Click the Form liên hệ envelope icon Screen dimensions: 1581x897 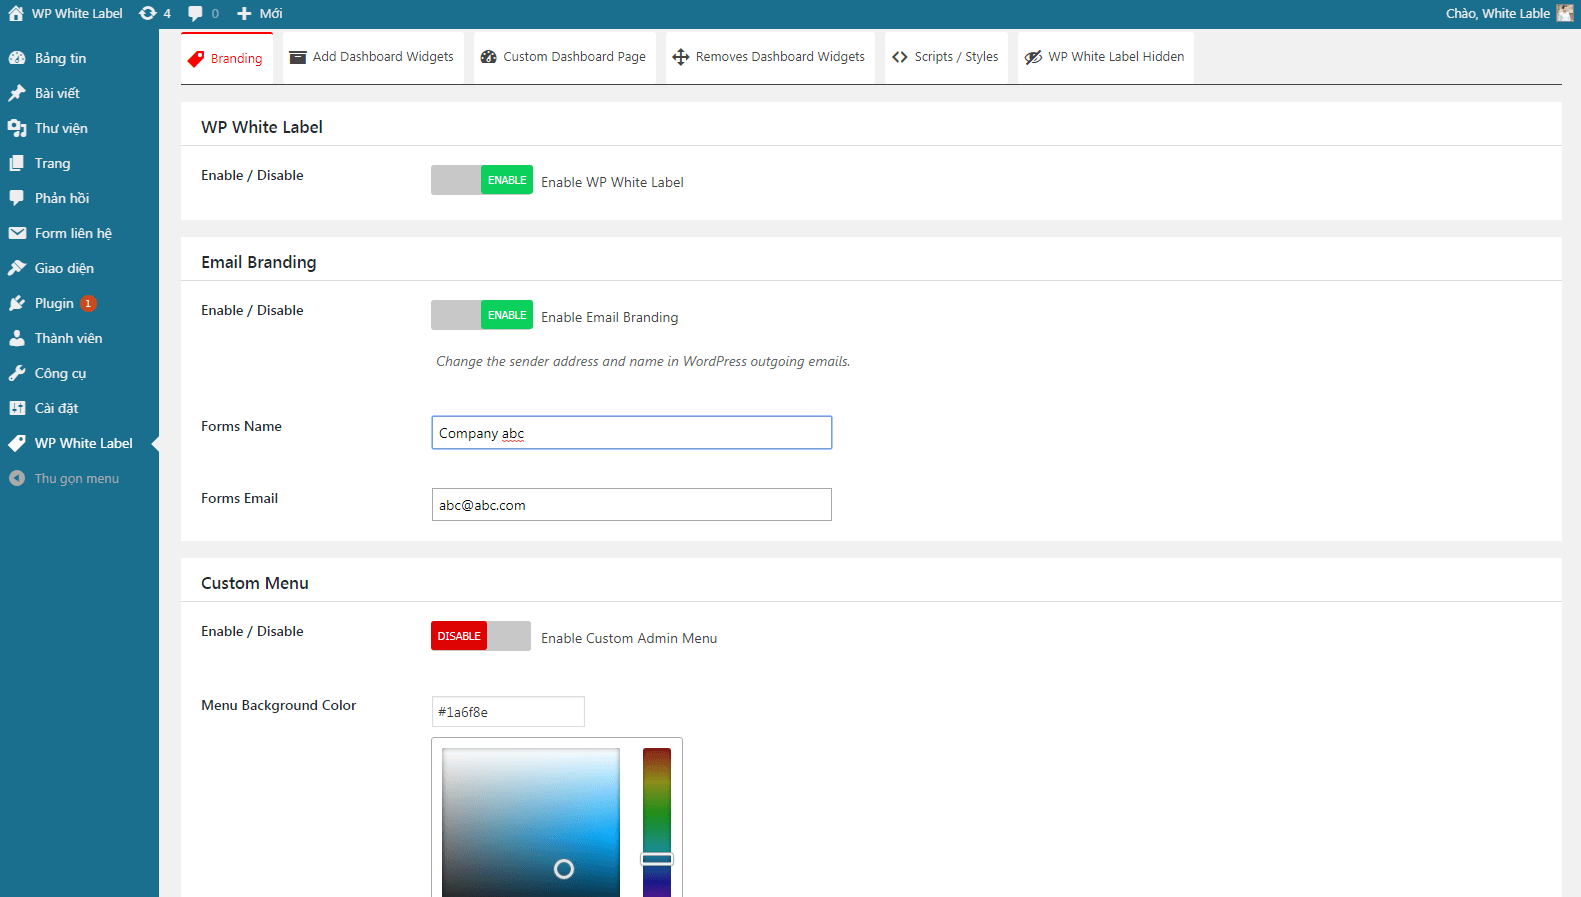tap(17, 233)
